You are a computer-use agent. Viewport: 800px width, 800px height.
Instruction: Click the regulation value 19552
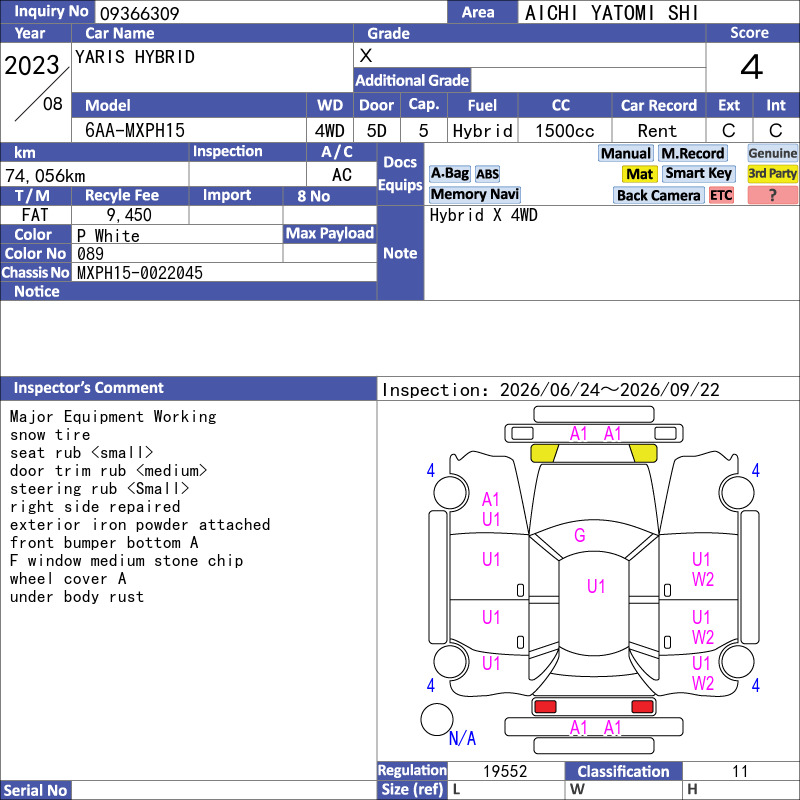click(x=505, y=771)
